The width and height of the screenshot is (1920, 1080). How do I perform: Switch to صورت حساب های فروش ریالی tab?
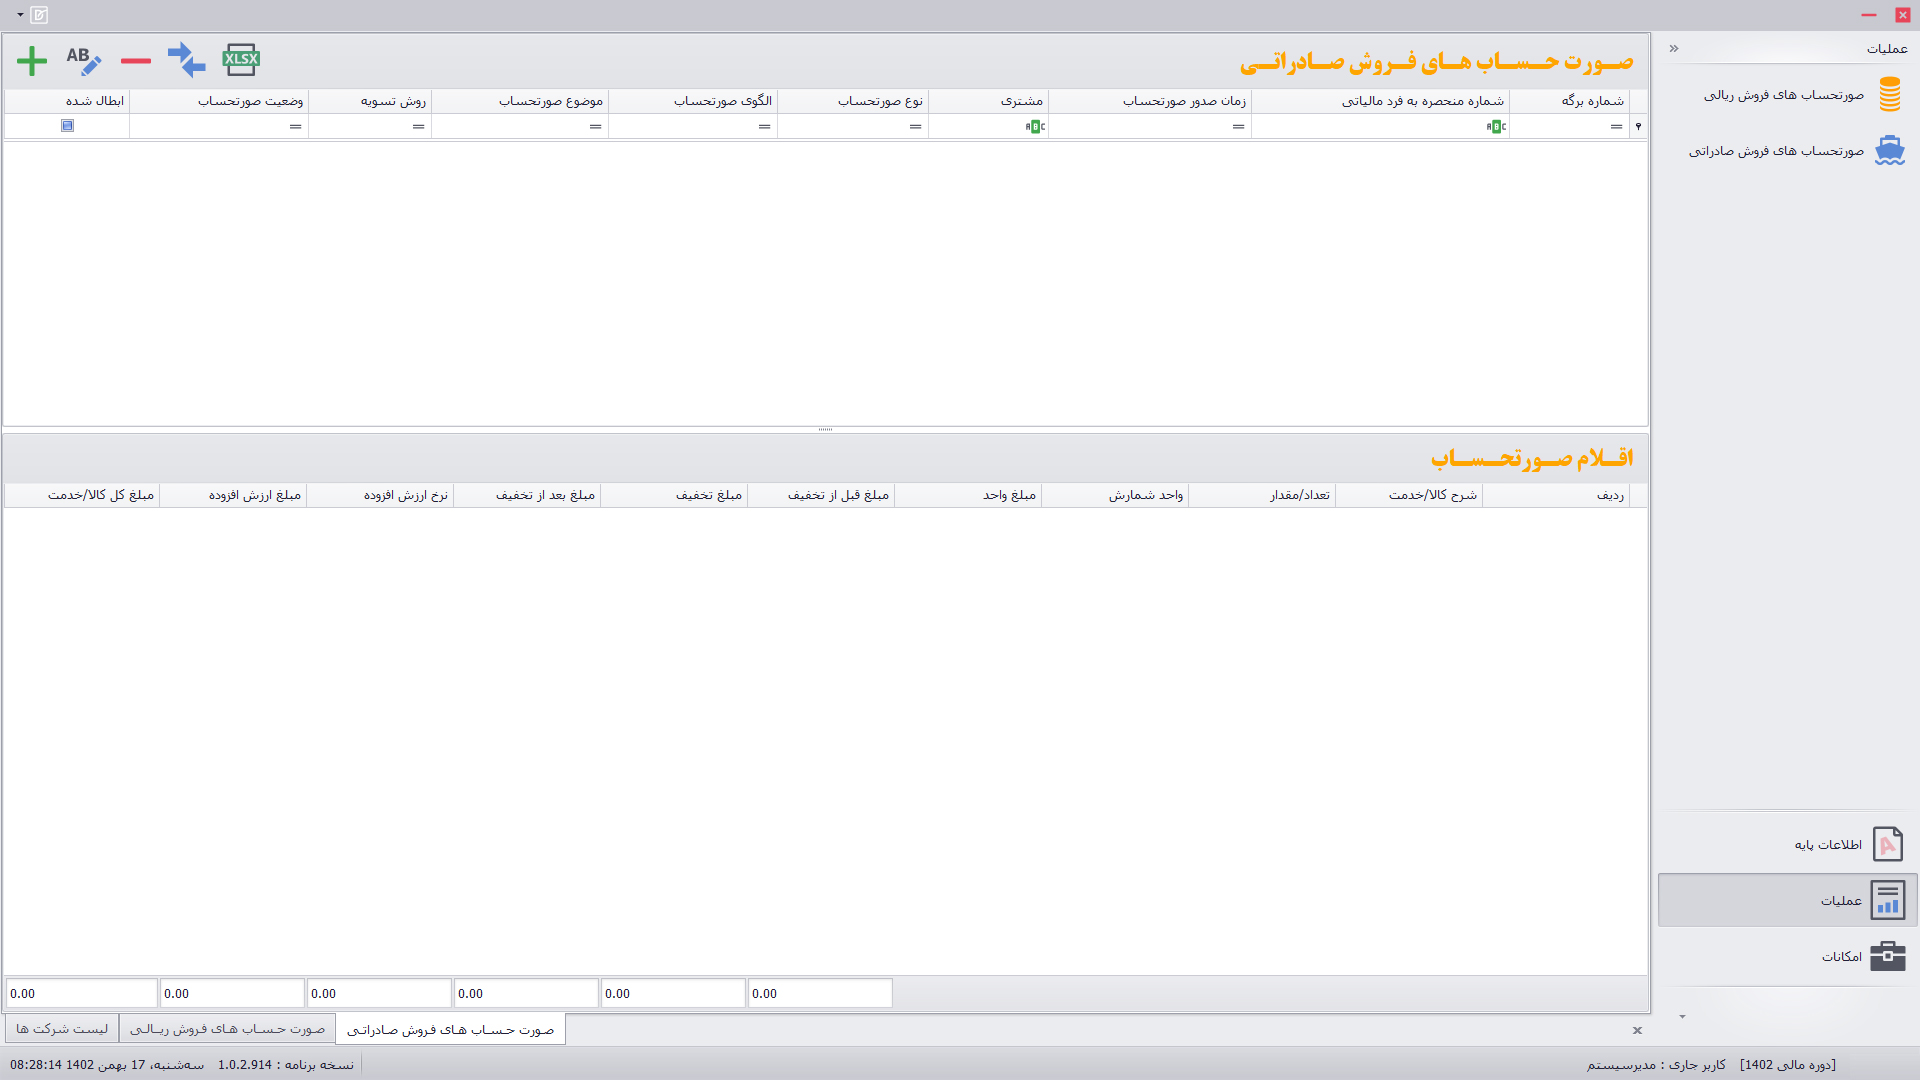coord(227,1029)
